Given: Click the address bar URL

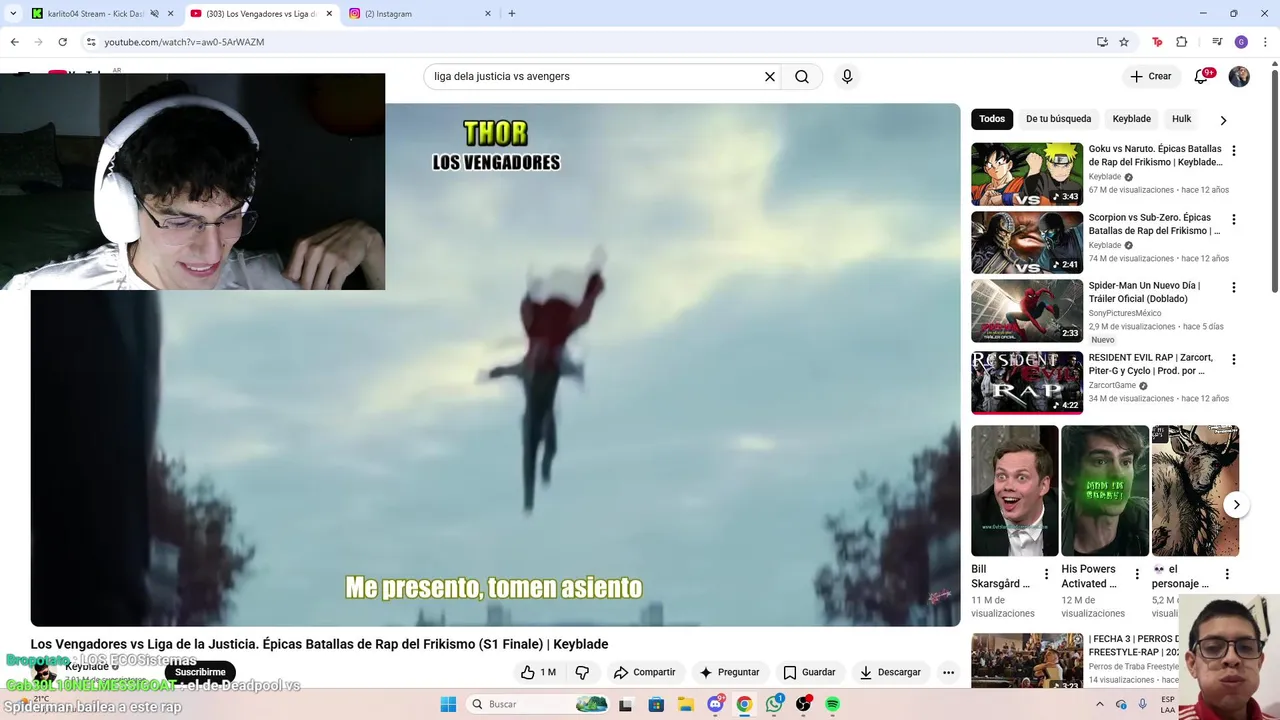Looking at the screenshot, I should coord(184,42).
